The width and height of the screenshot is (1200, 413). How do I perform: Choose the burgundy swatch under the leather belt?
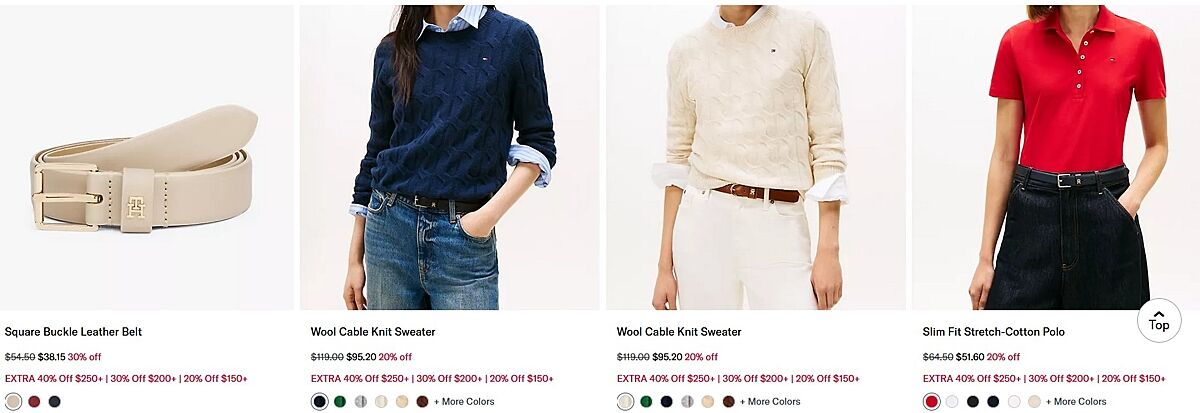pos(34,401)
